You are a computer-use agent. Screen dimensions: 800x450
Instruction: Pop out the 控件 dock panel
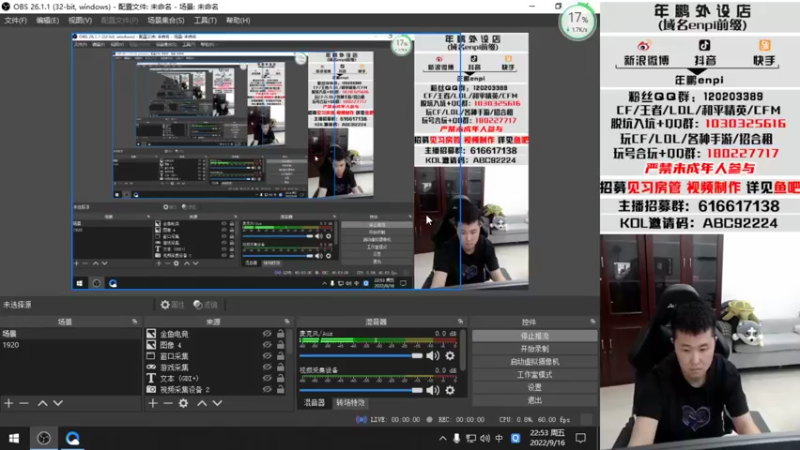point(592,322)
